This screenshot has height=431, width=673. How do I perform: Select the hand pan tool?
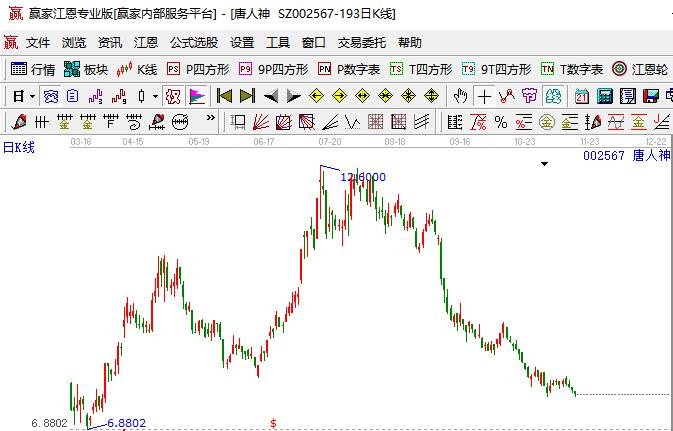tap(461, 96)
